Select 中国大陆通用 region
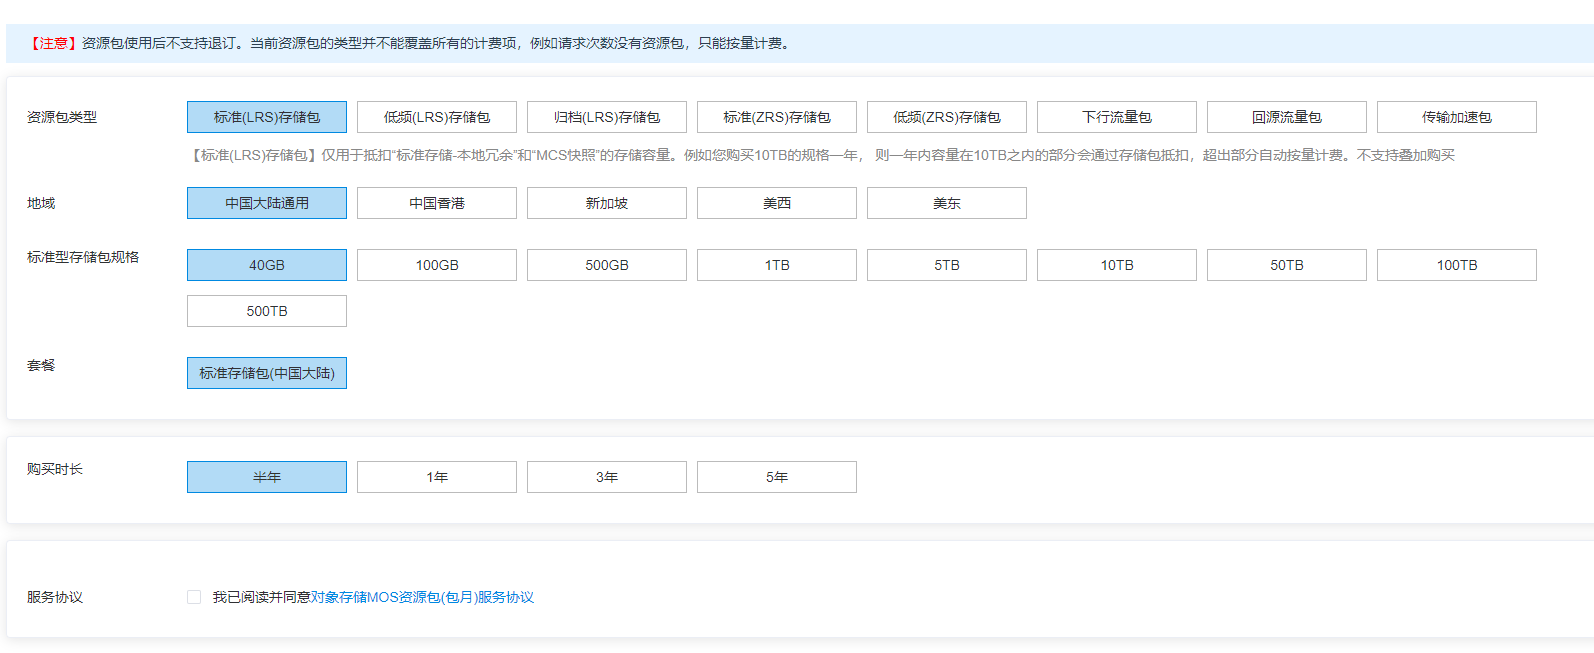Image resolution: width=1594 pixels, height=653 pixels. click(267, 203)
